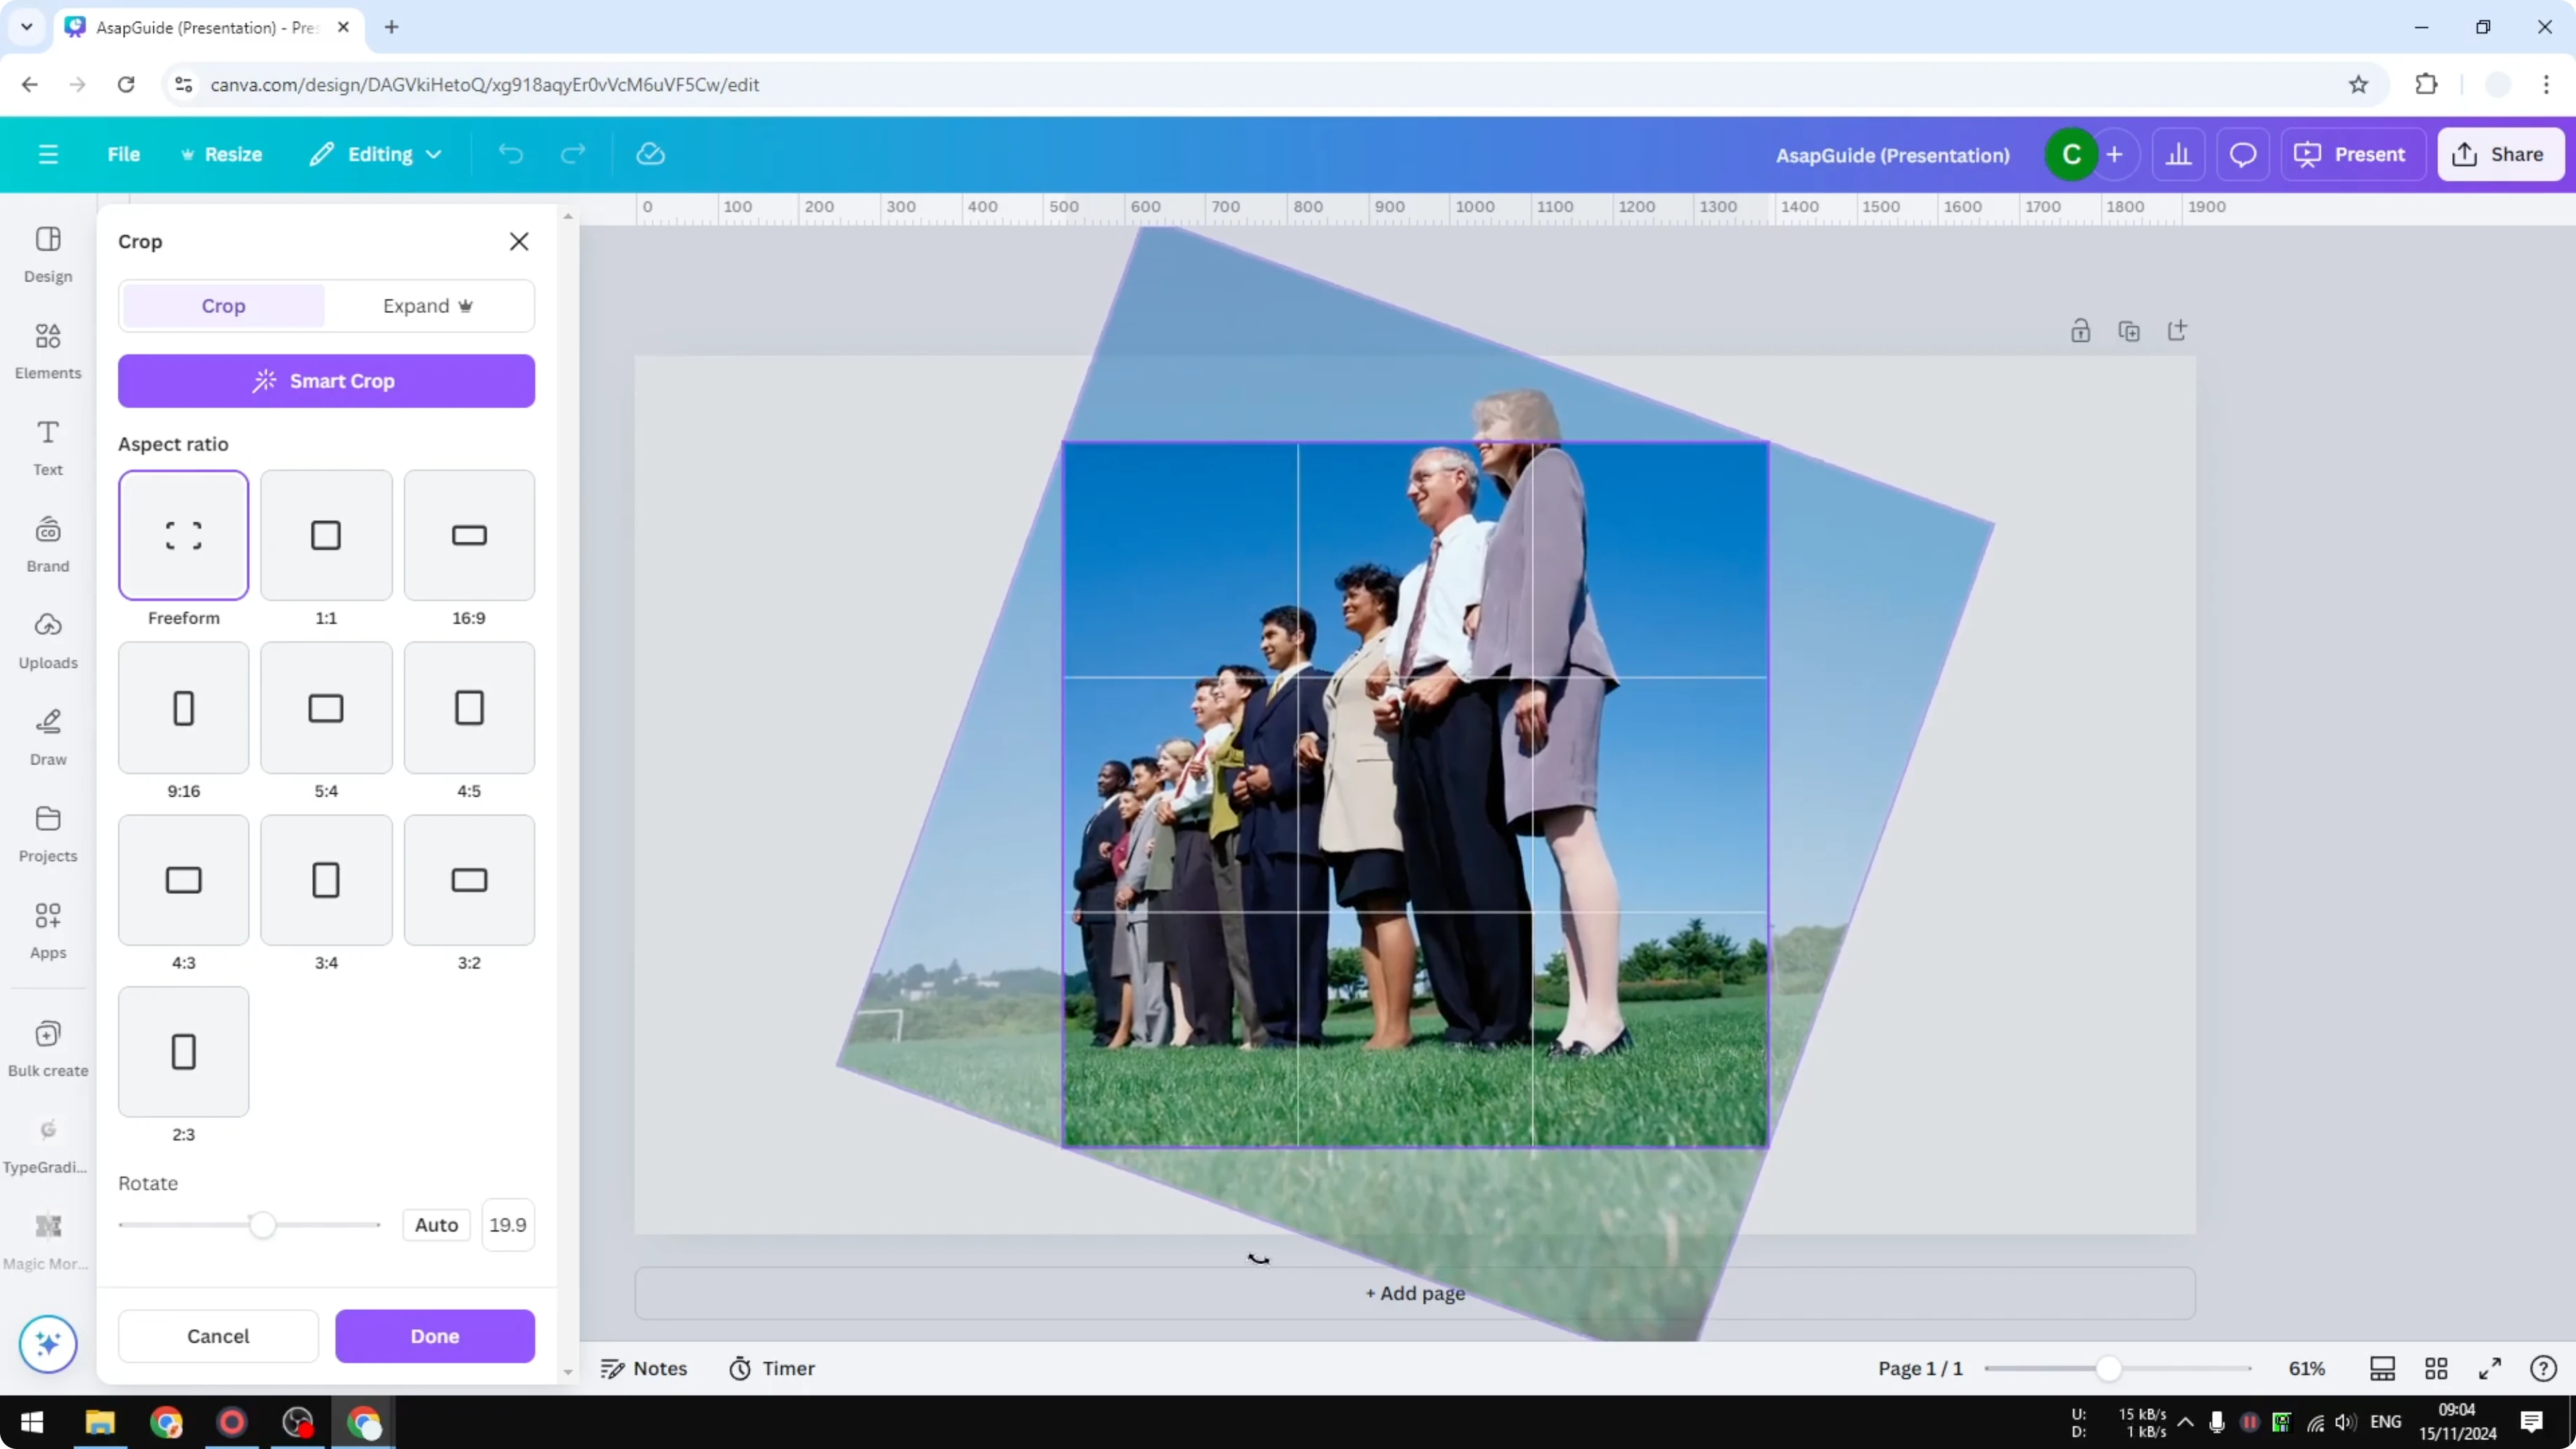2576x1449 pixels.
Task: Enter fullscreen view from the status bar
Action: pos(2491,1368)
